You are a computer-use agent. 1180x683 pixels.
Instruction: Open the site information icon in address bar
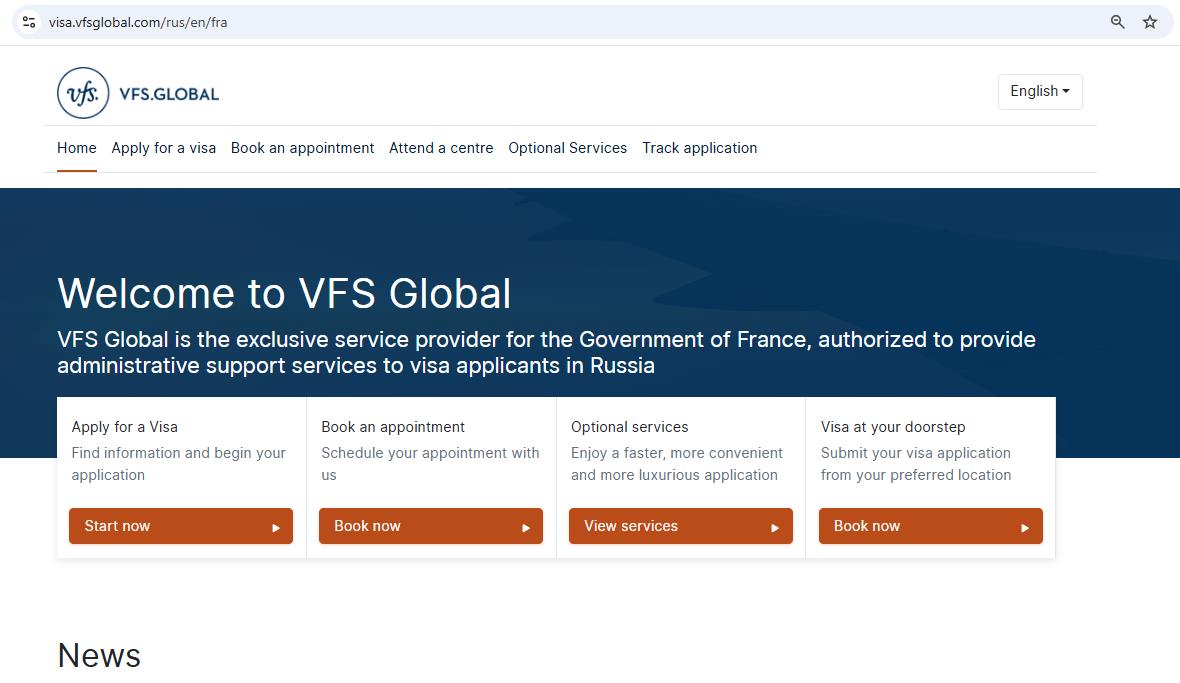click(29, 22)
